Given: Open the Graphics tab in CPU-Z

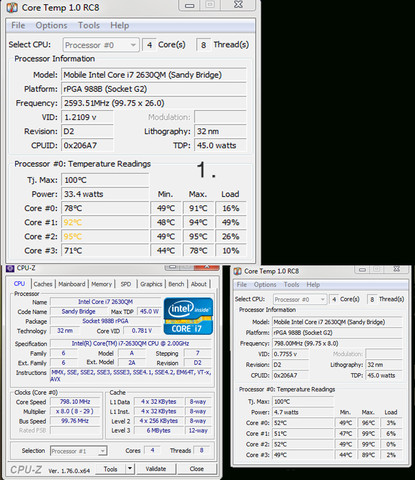Looking at the screenshot, I should 151,284.
